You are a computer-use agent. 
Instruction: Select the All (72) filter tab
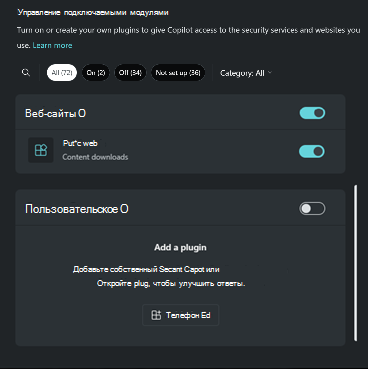(62, 73)
